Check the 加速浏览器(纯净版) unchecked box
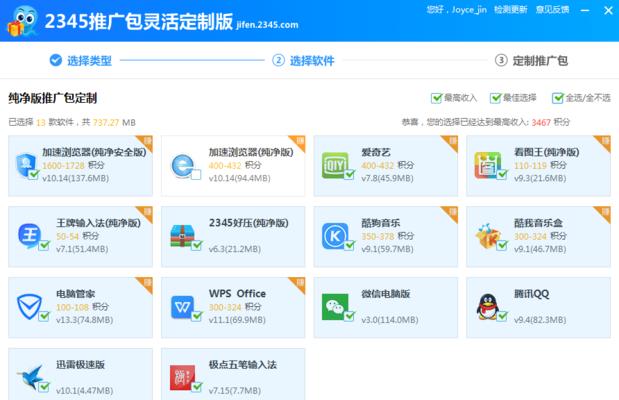The width and height of the screenshot is (619, 400). pyautogui.click(x=196, y=175)
